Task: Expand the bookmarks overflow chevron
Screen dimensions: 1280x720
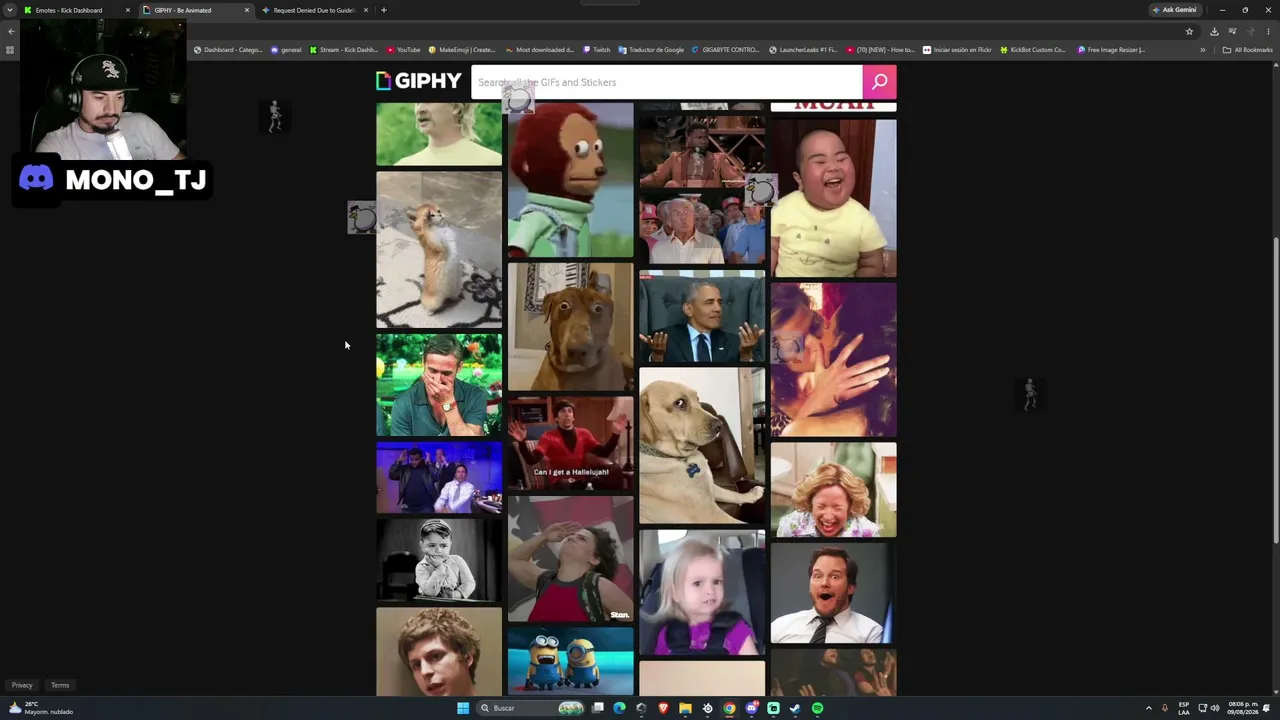Action: tap(1203, 50)
